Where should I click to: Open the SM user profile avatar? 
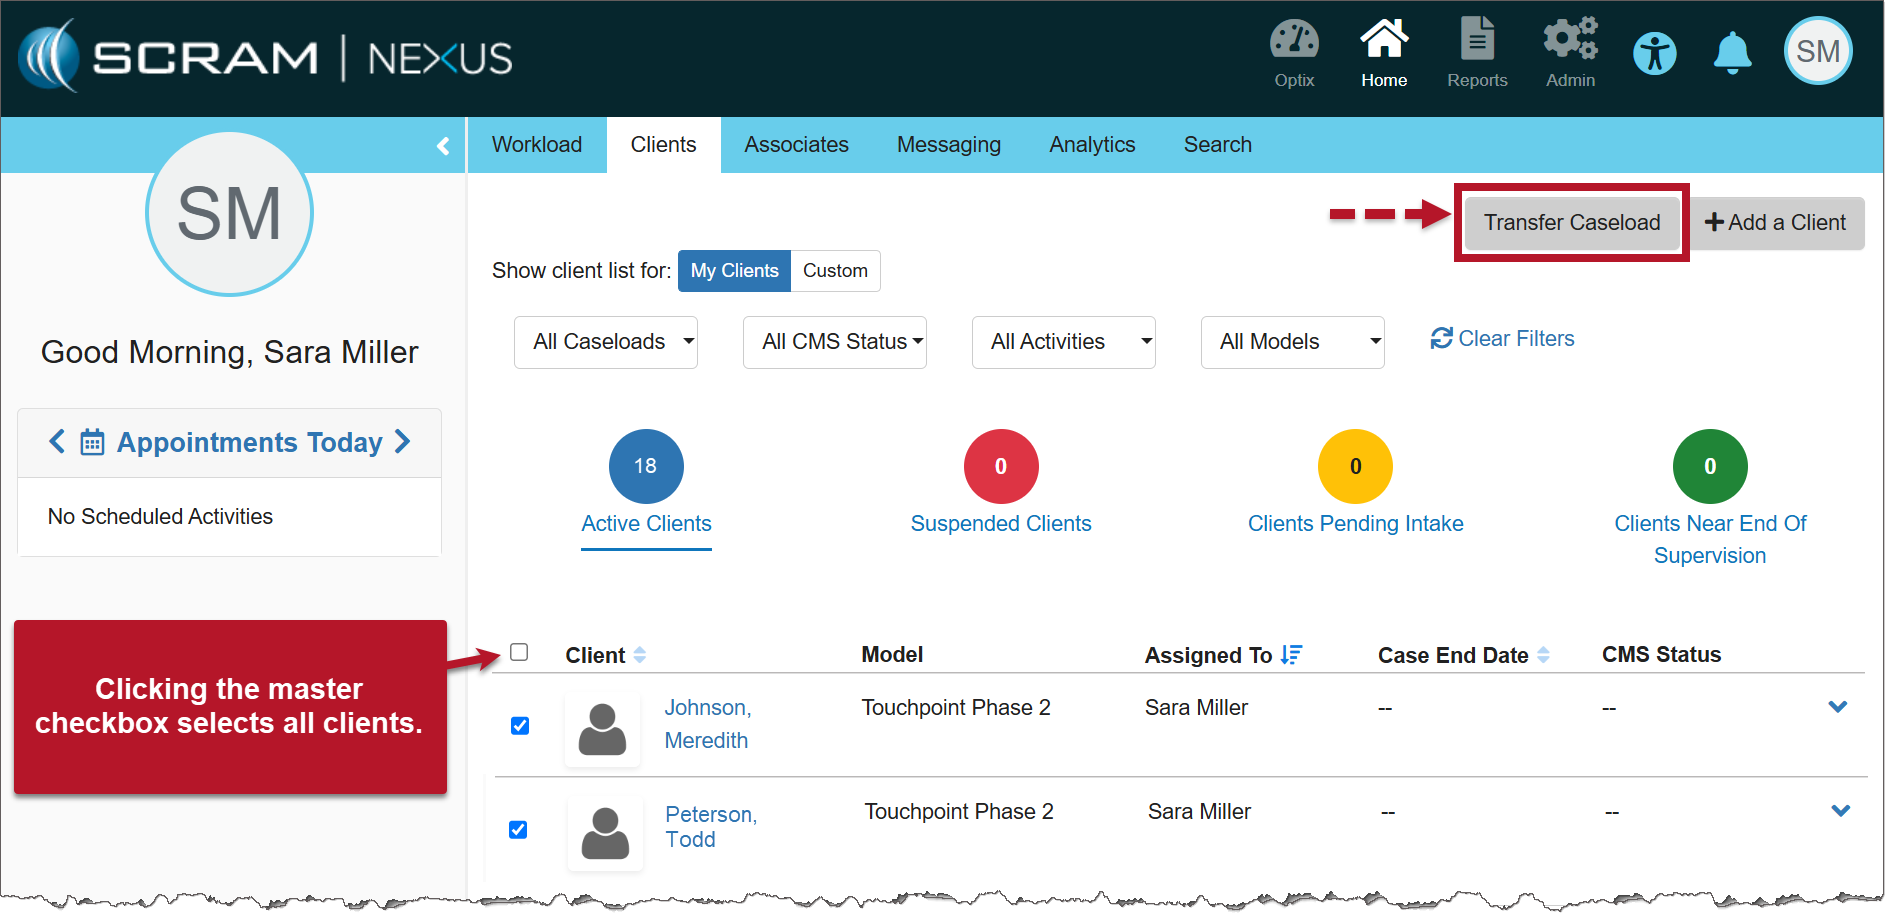[1817, 52]
